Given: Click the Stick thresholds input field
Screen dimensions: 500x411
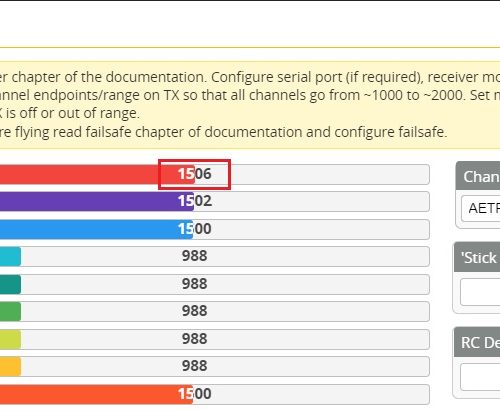Looking at the screenshot, I should (480, 292).
